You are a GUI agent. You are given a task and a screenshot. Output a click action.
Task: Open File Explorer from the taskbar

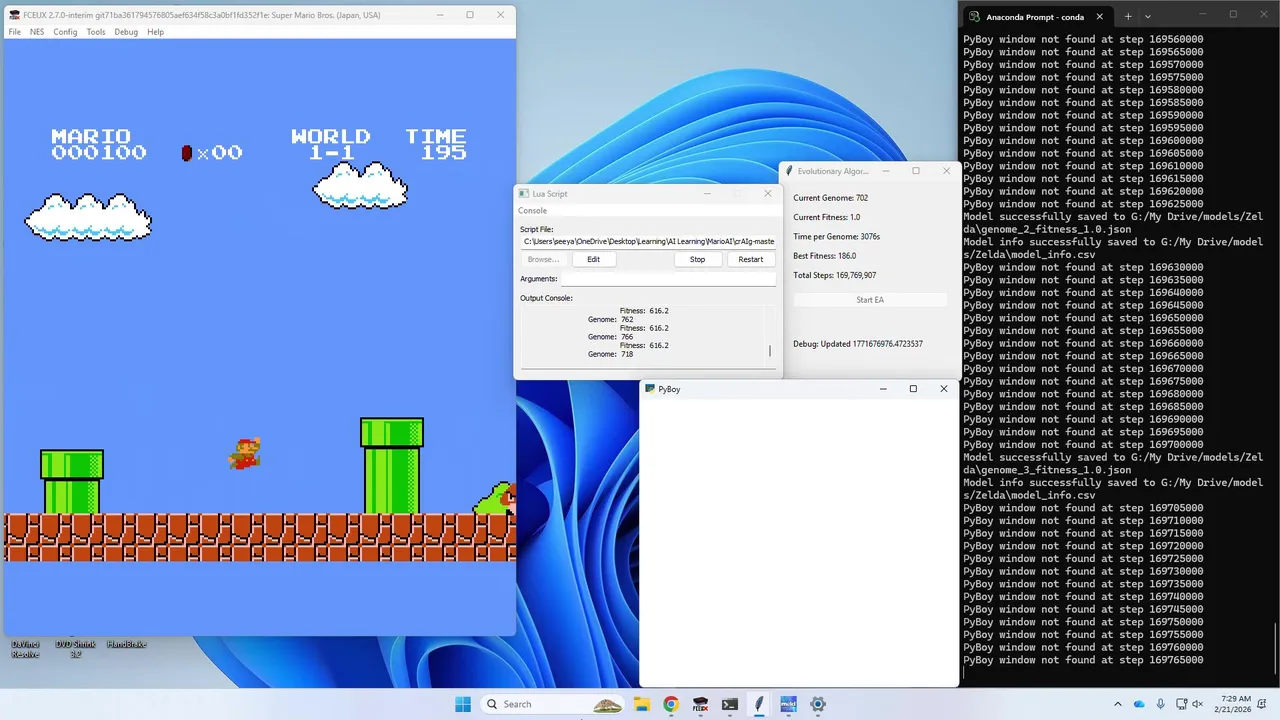pyautogui.click(x=642, y=704)
